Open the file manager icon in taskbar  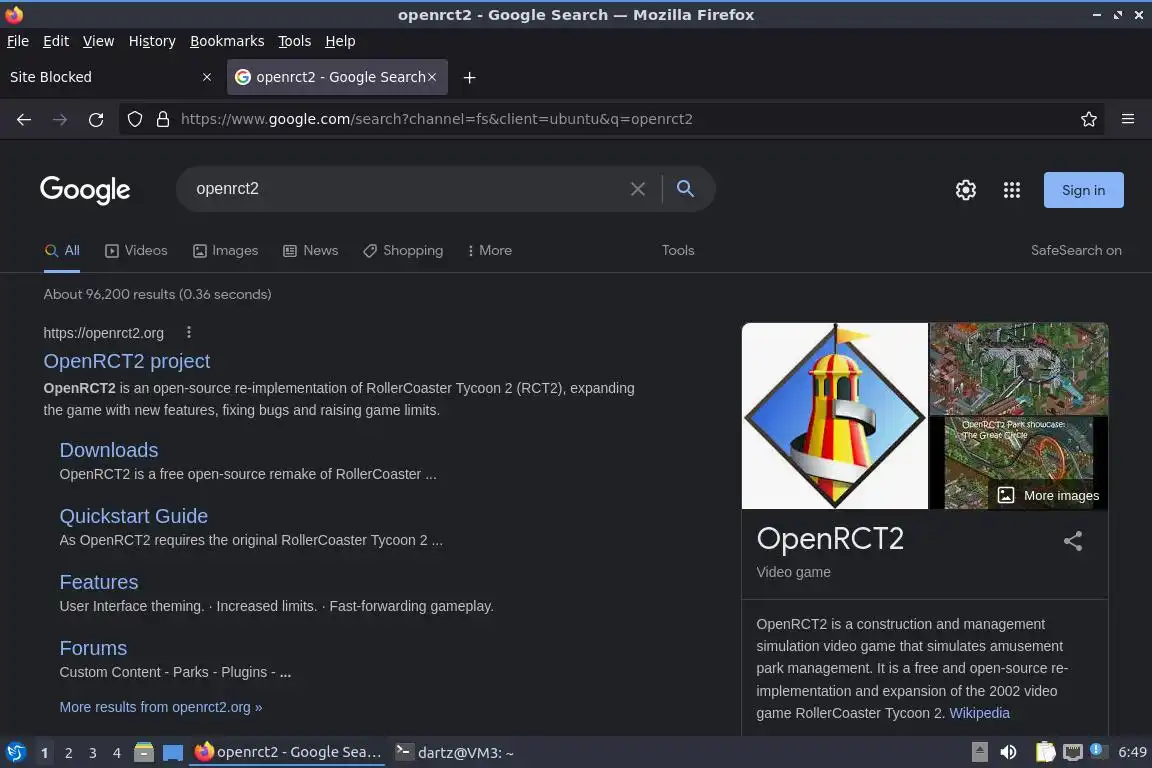pyautogui.click(x=144, y=752)
